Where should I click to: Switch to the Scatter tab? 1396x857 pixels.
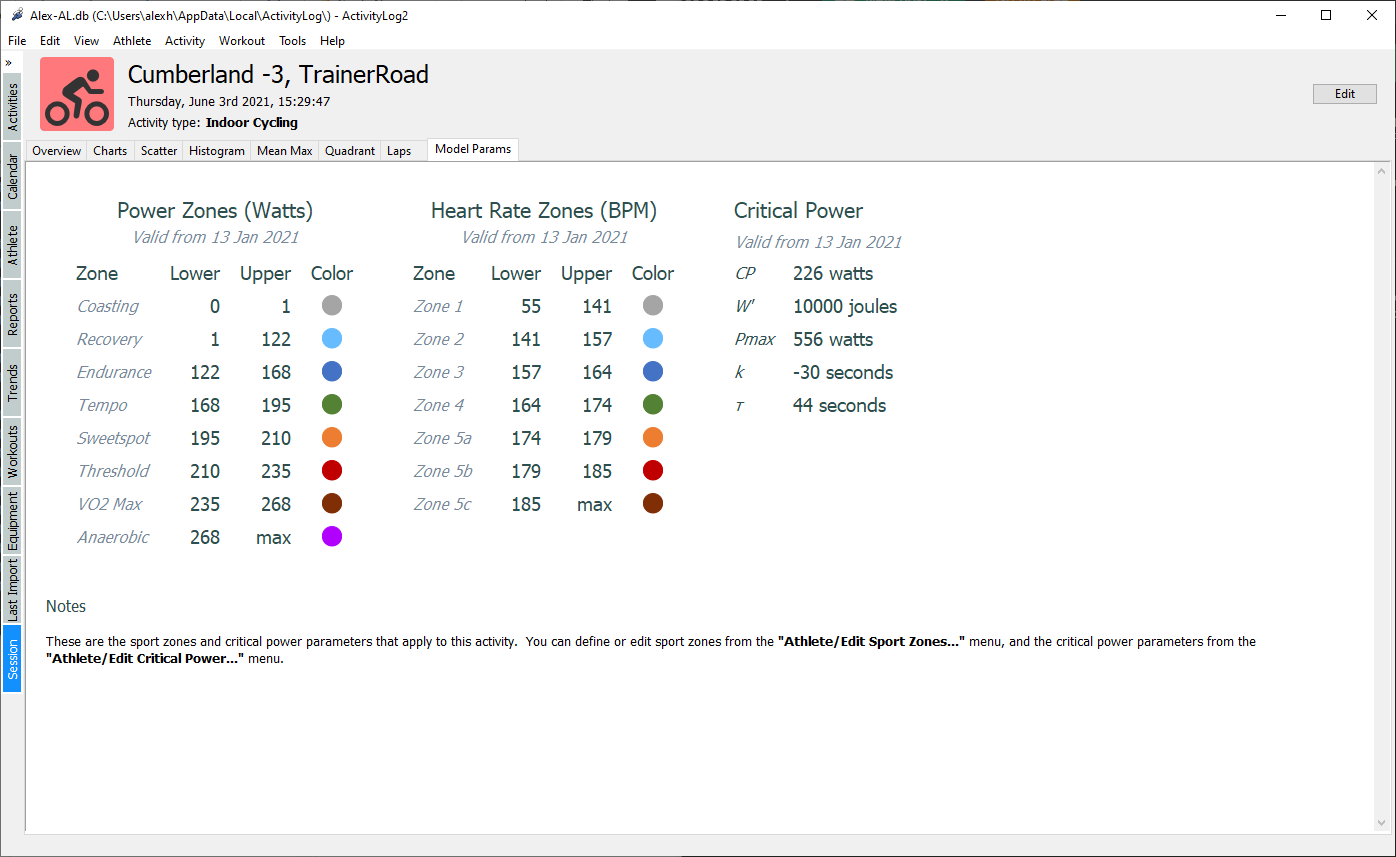pos(159,151)
